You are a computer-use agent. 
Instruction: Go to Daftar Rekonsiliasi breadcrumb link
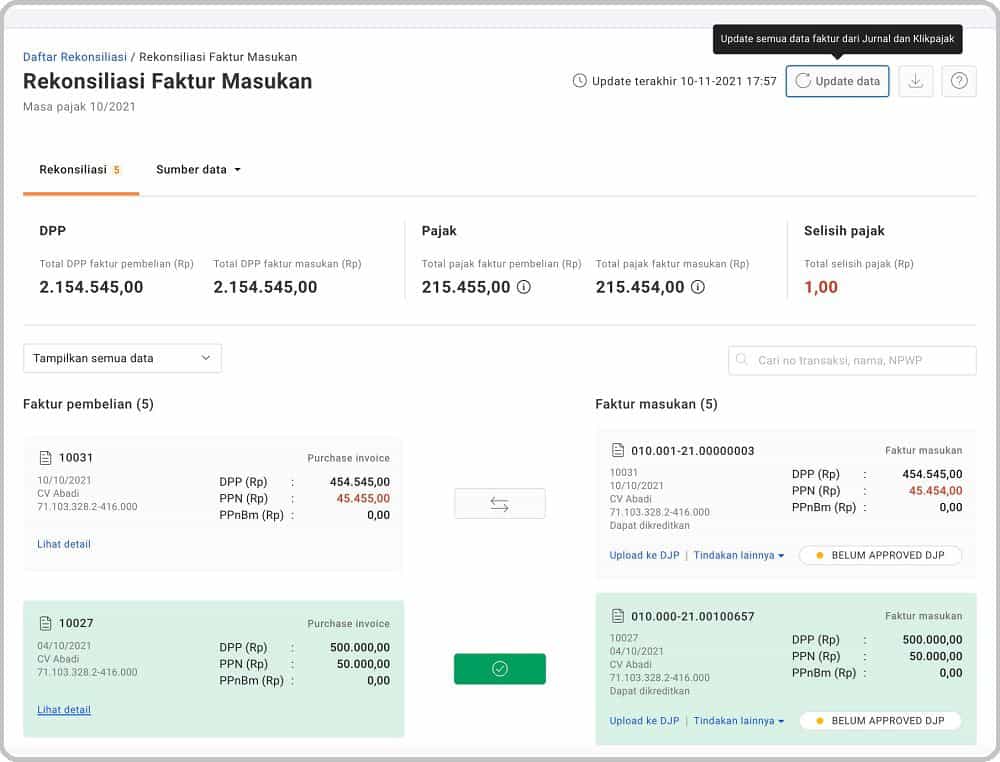[x=75, y=57]
